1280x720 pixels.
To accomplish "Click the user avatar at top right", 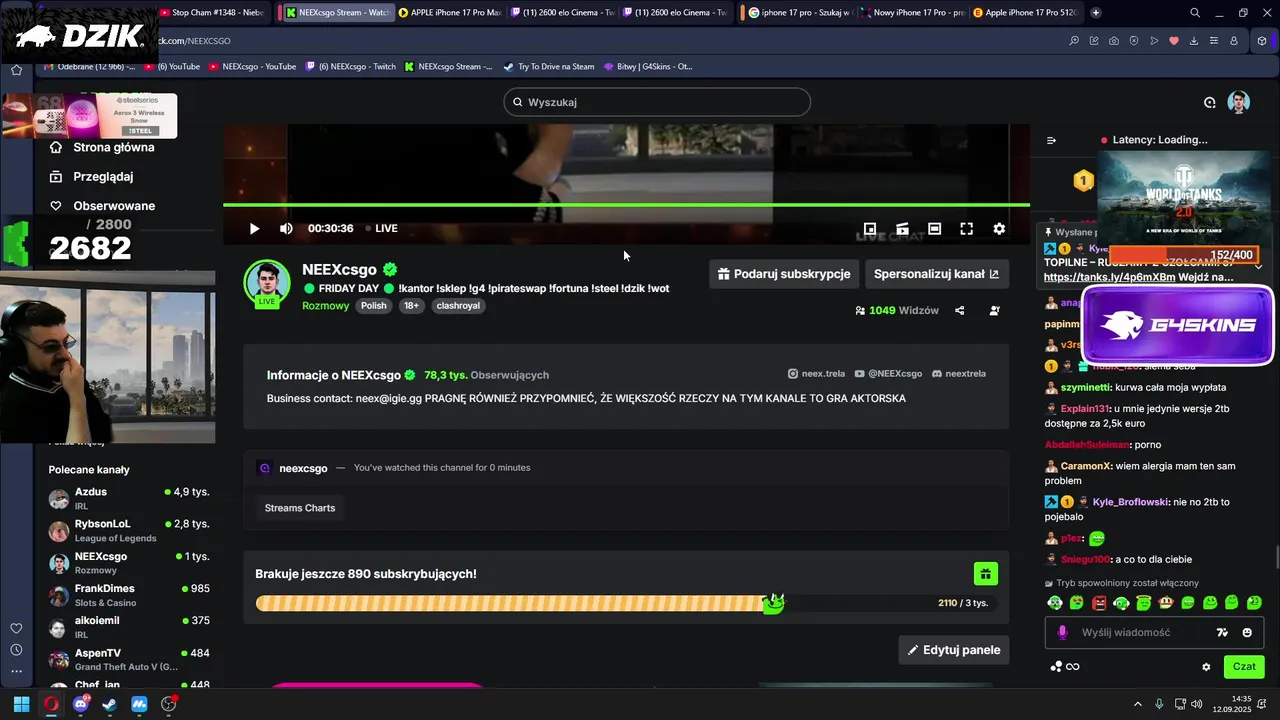I will (x=1239, y=102).
